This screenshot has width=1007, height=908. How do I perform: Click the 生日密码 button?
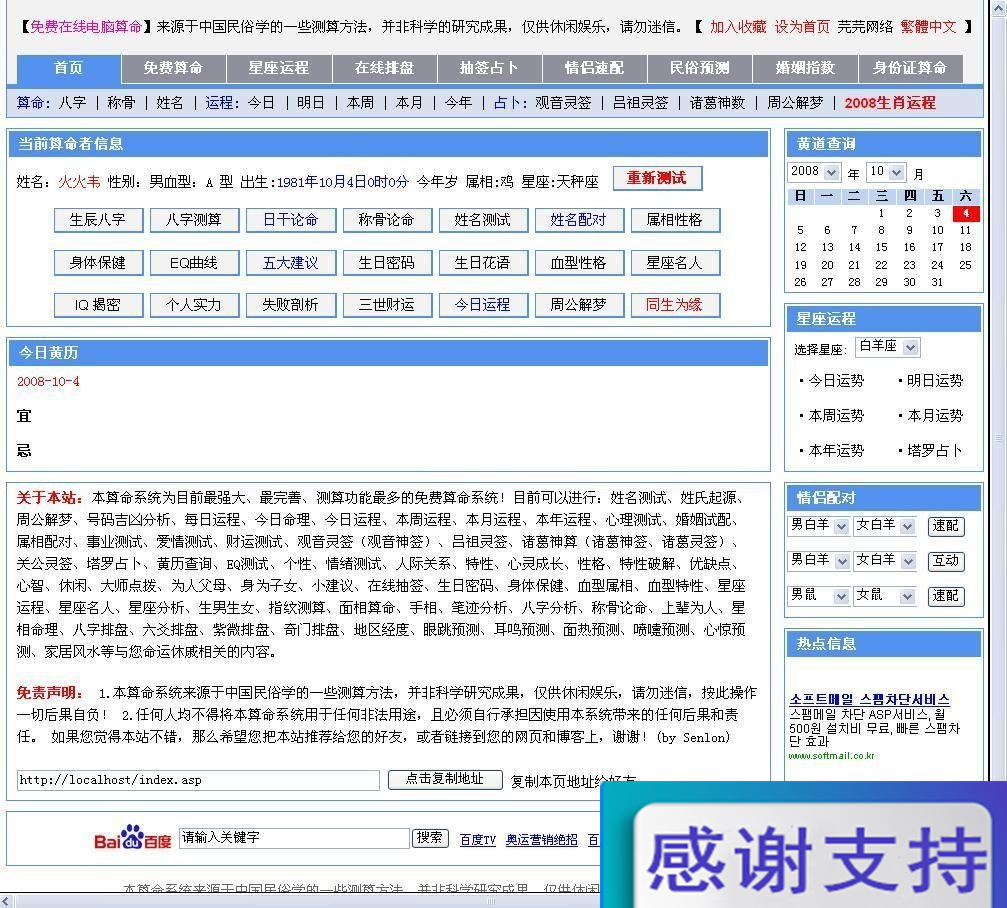(x=387, y=263)
